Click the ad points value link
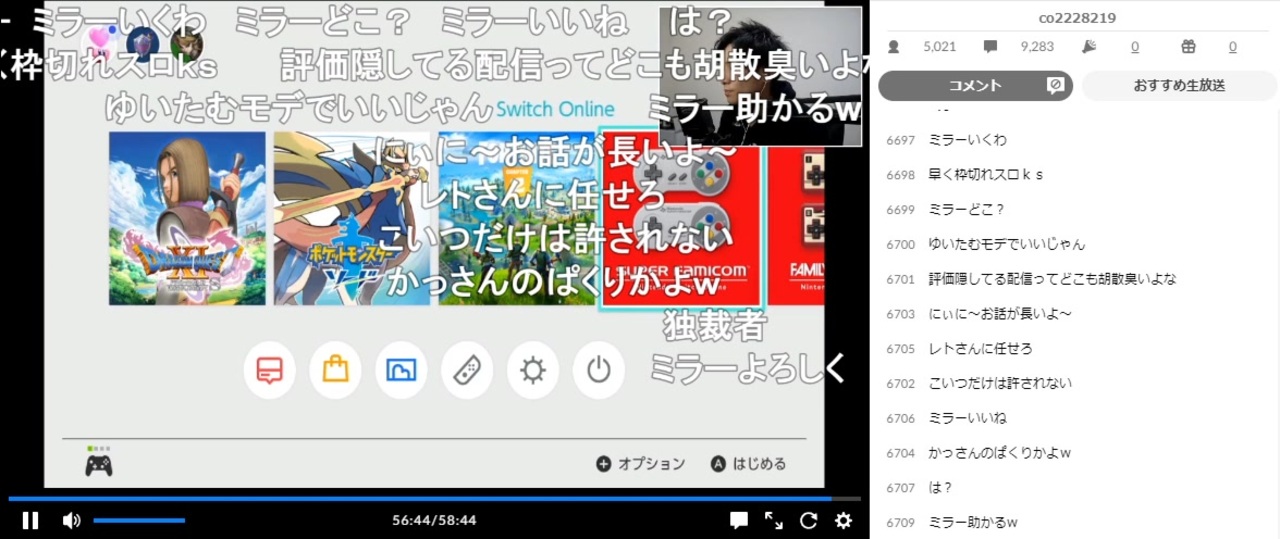The height and width of the screenshot is (539, 1280). (1135, 46)
